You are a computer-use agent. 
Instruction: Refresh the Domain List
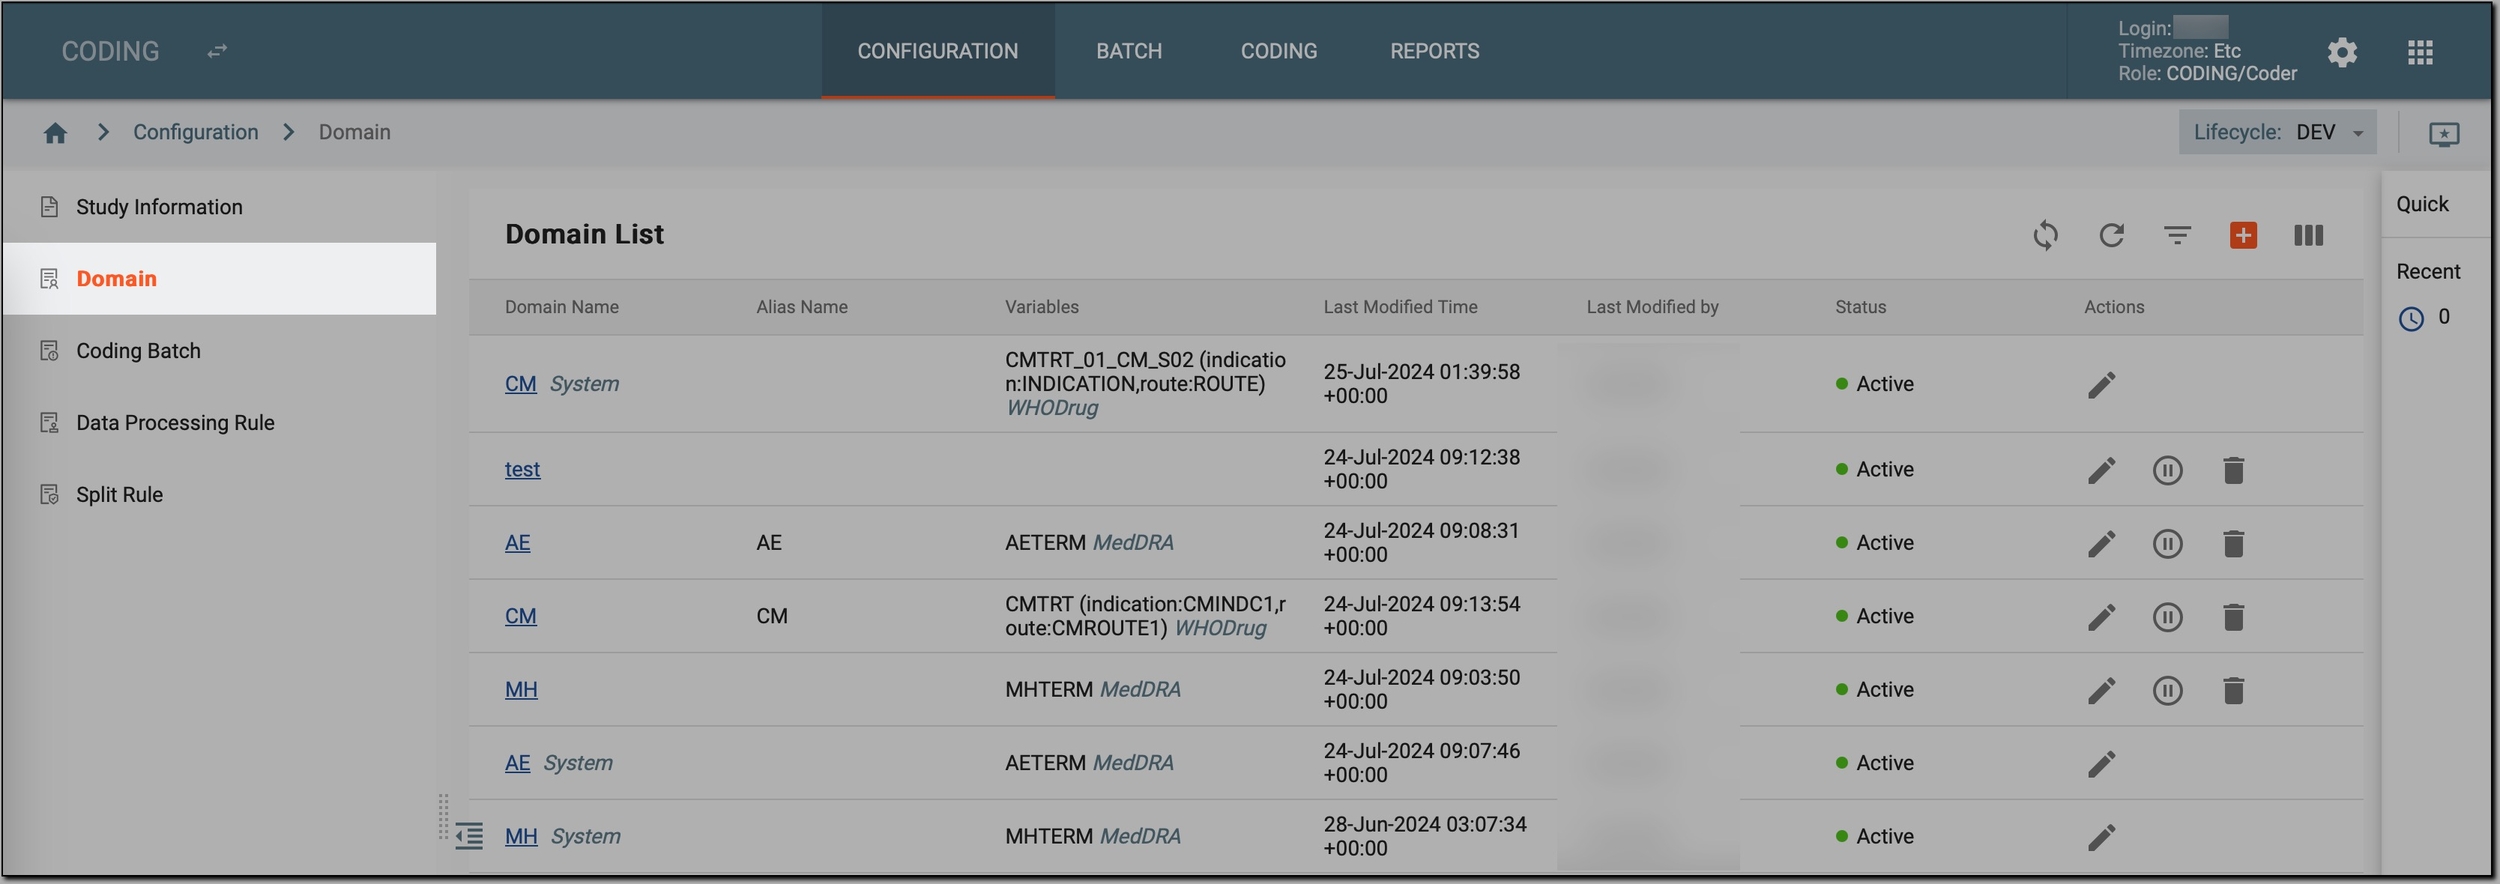[x=2111, y=236]
